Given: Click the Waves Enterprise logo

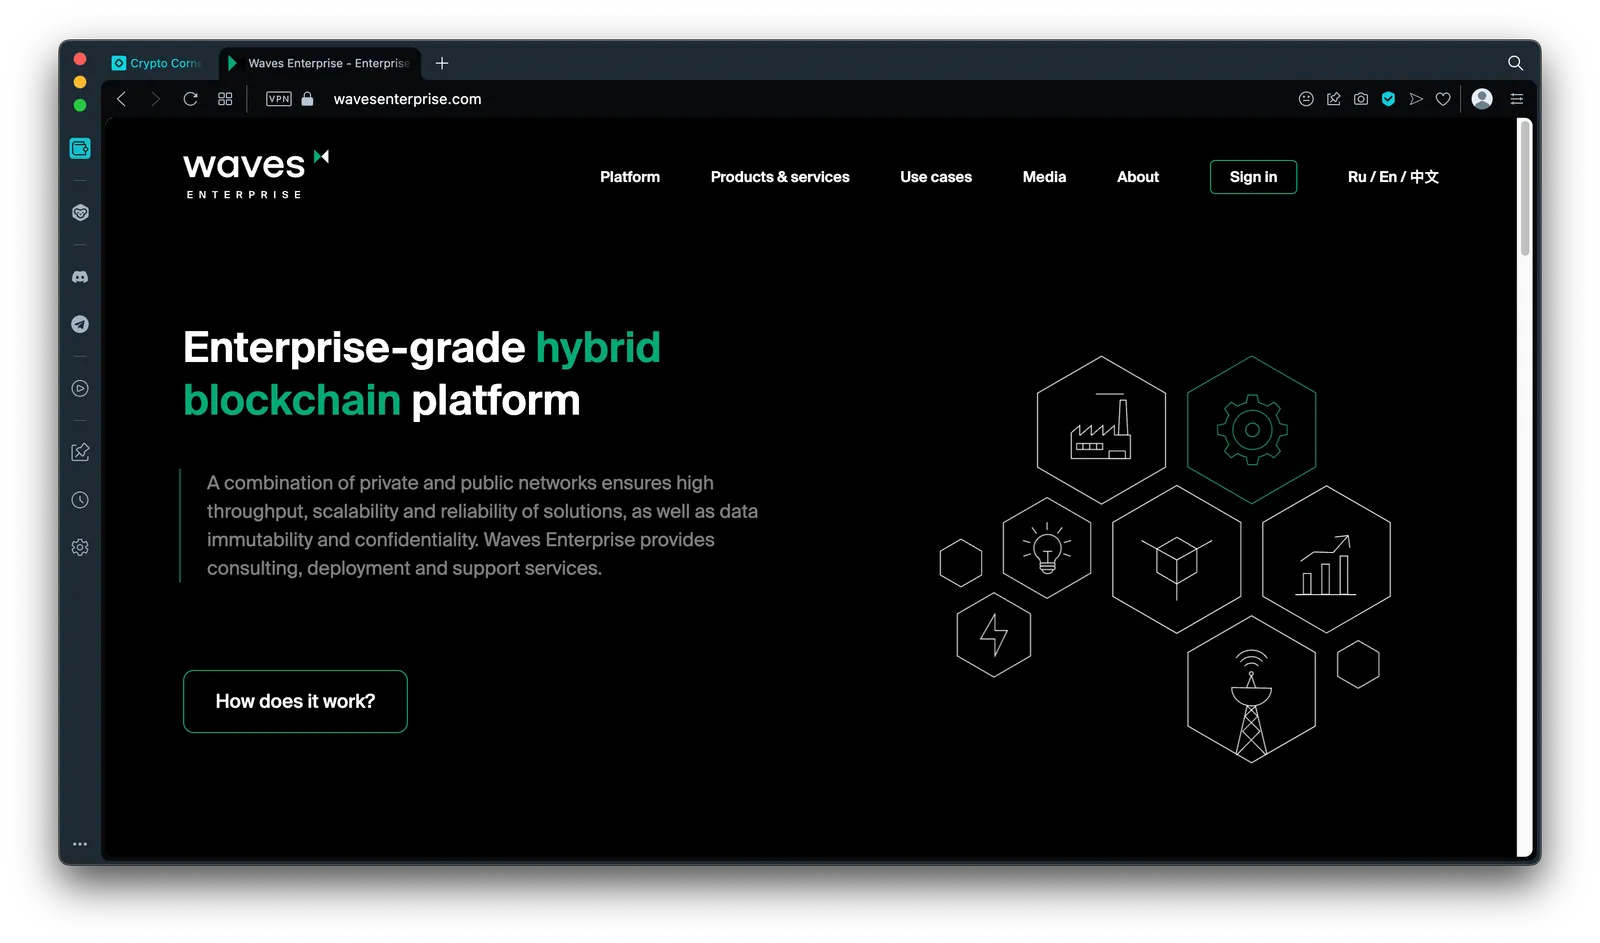Looking at the screenshot, I should click(256, 175).
